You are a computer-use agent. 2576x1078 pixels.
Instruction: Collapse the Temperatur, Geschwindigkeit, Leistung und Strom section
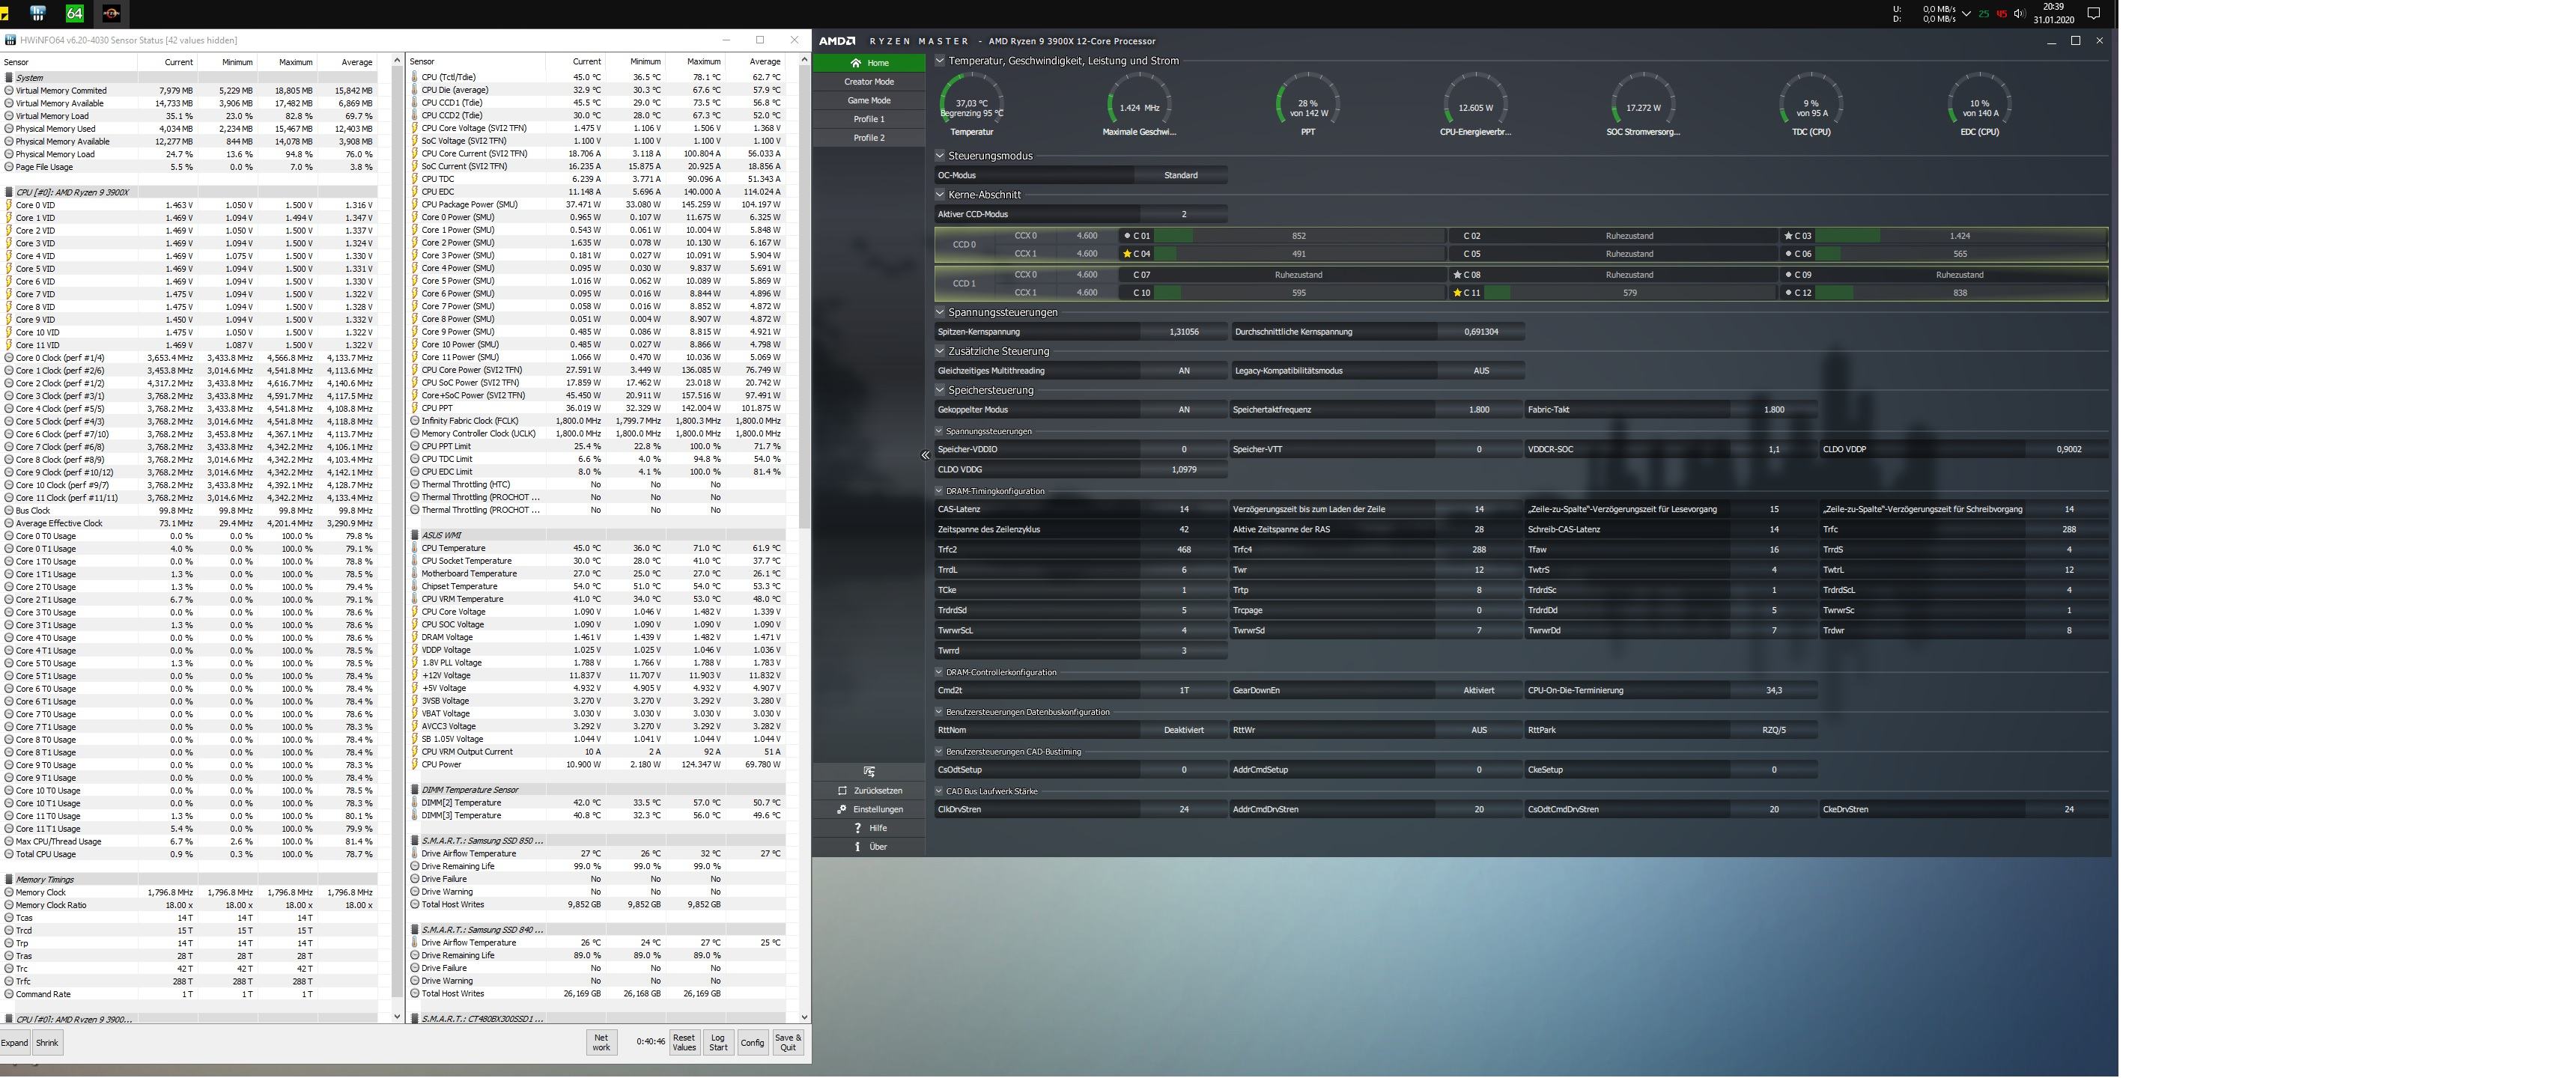pyautogui.click(x=940, y=61)
